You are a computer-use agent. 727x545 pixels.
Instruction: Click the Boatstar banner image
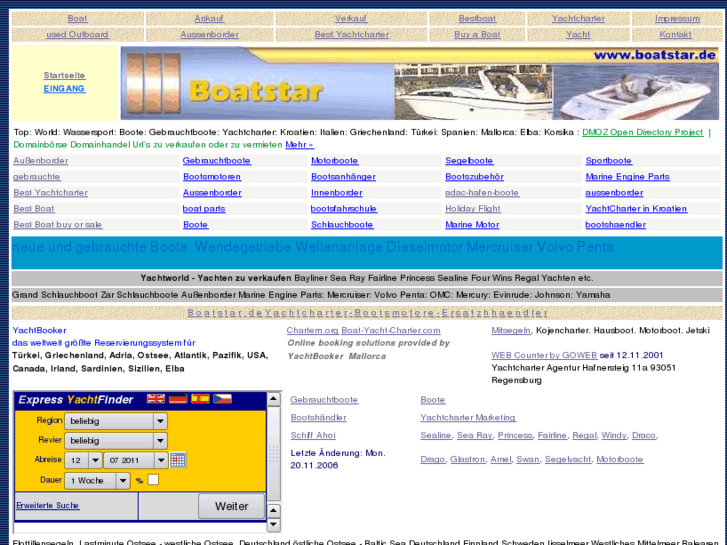pyautogui.click(x=420, y=83)
